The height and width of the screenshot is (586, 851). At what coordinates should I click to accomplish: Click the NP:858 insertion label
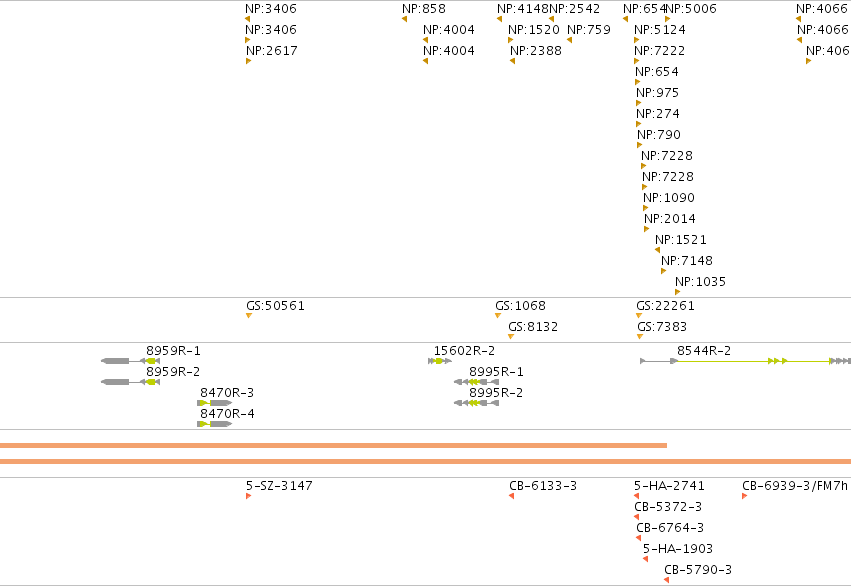[x=424, y=9]
